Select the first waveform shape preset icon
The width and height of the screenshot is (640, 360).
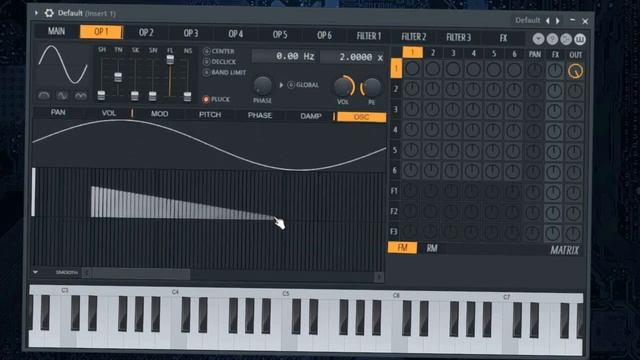[44, 96]
